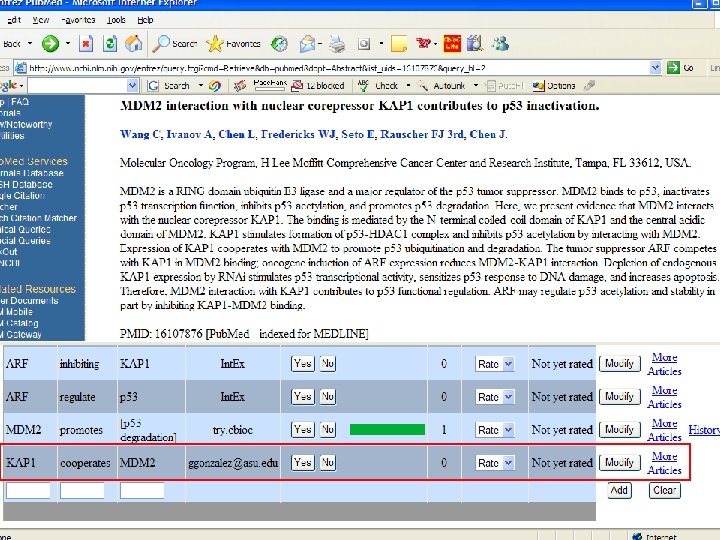Screen dimensions: 720x540
Task: Run spell Check from Google toolbar
Action: click(x=378, y=85)
